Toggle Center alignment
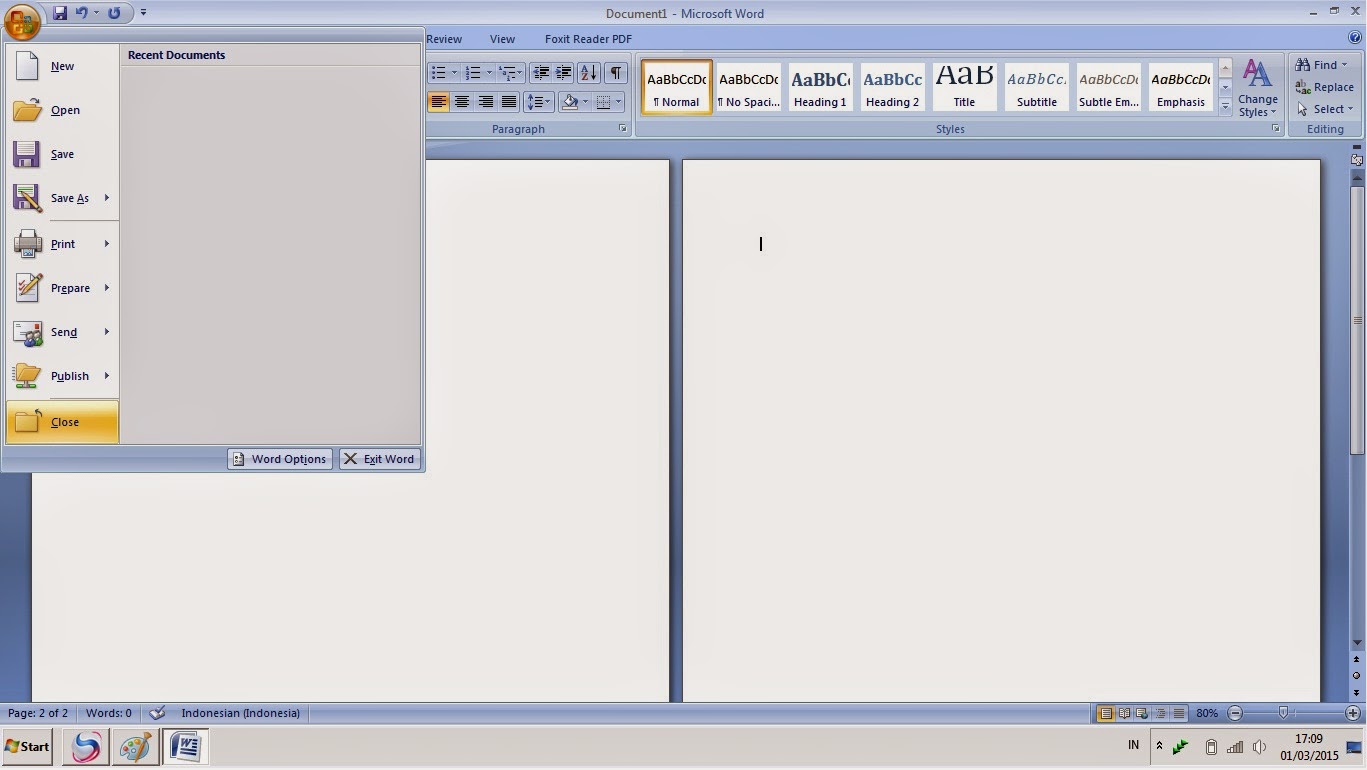This screenshot has width=1367, height=770. [463, 101]
